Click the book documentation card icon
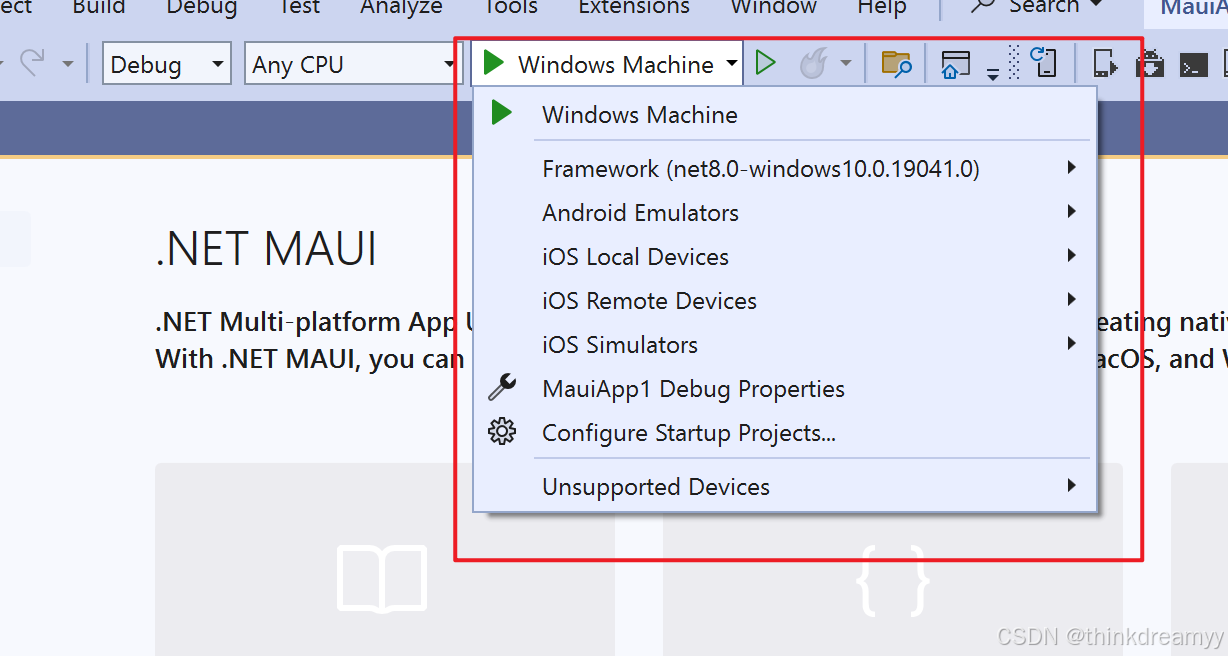 pyautogui.click(x=383, y=577)
